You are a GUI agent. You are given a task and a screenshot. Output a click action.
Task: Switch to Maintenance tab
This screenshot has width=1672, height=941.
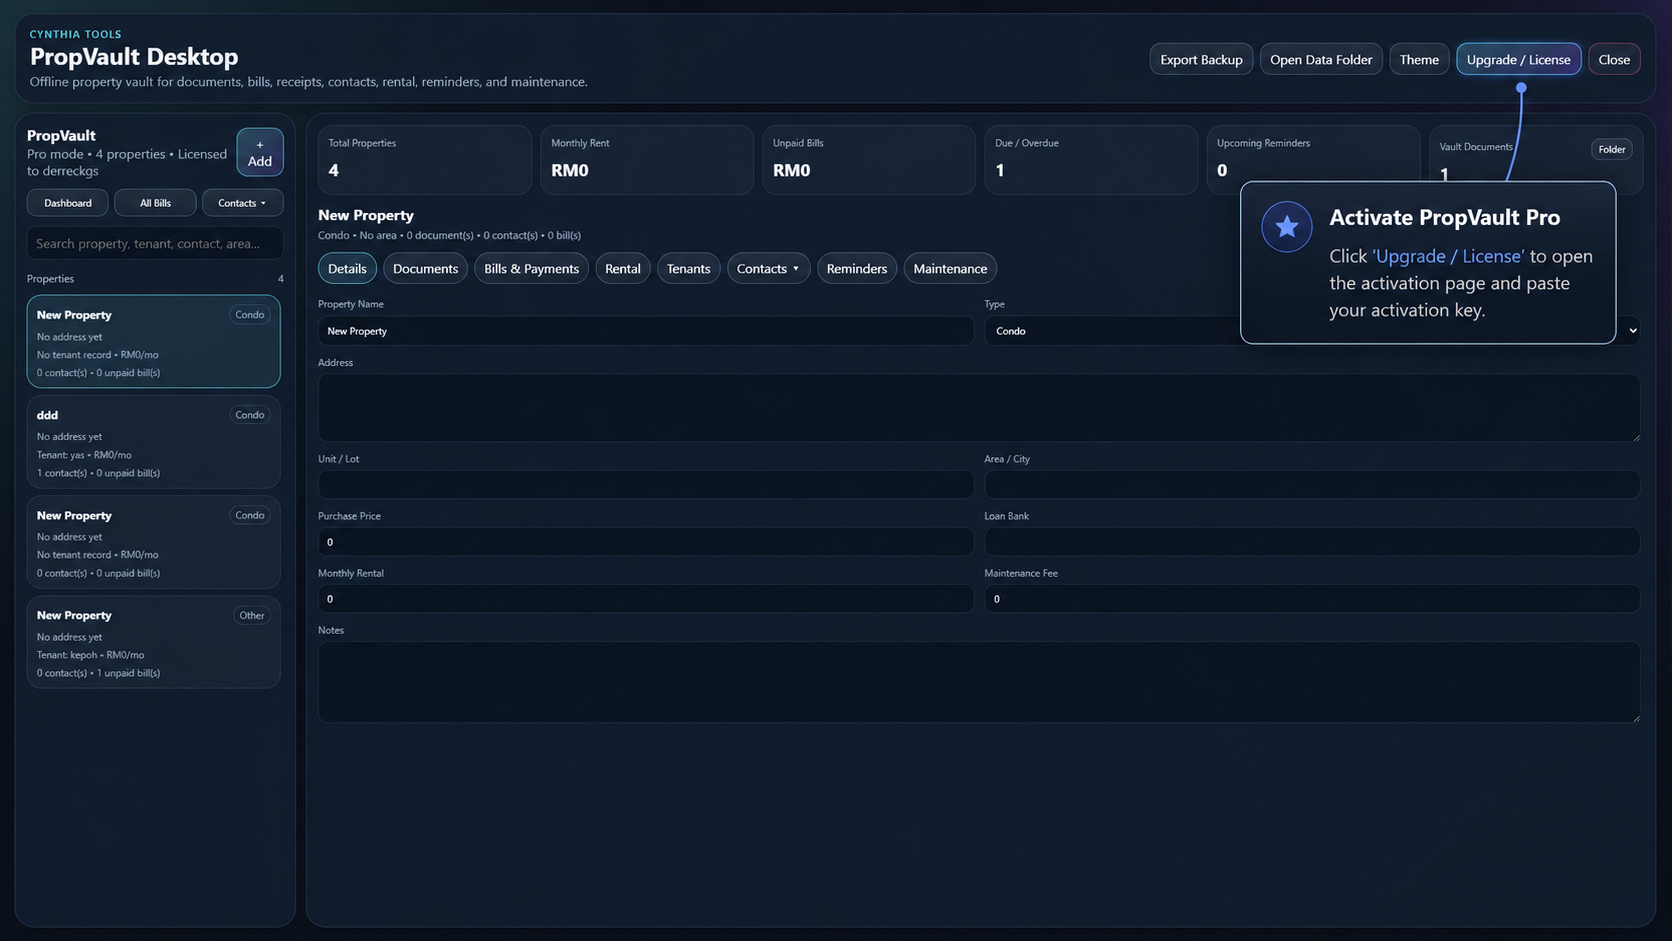point(950,268)
